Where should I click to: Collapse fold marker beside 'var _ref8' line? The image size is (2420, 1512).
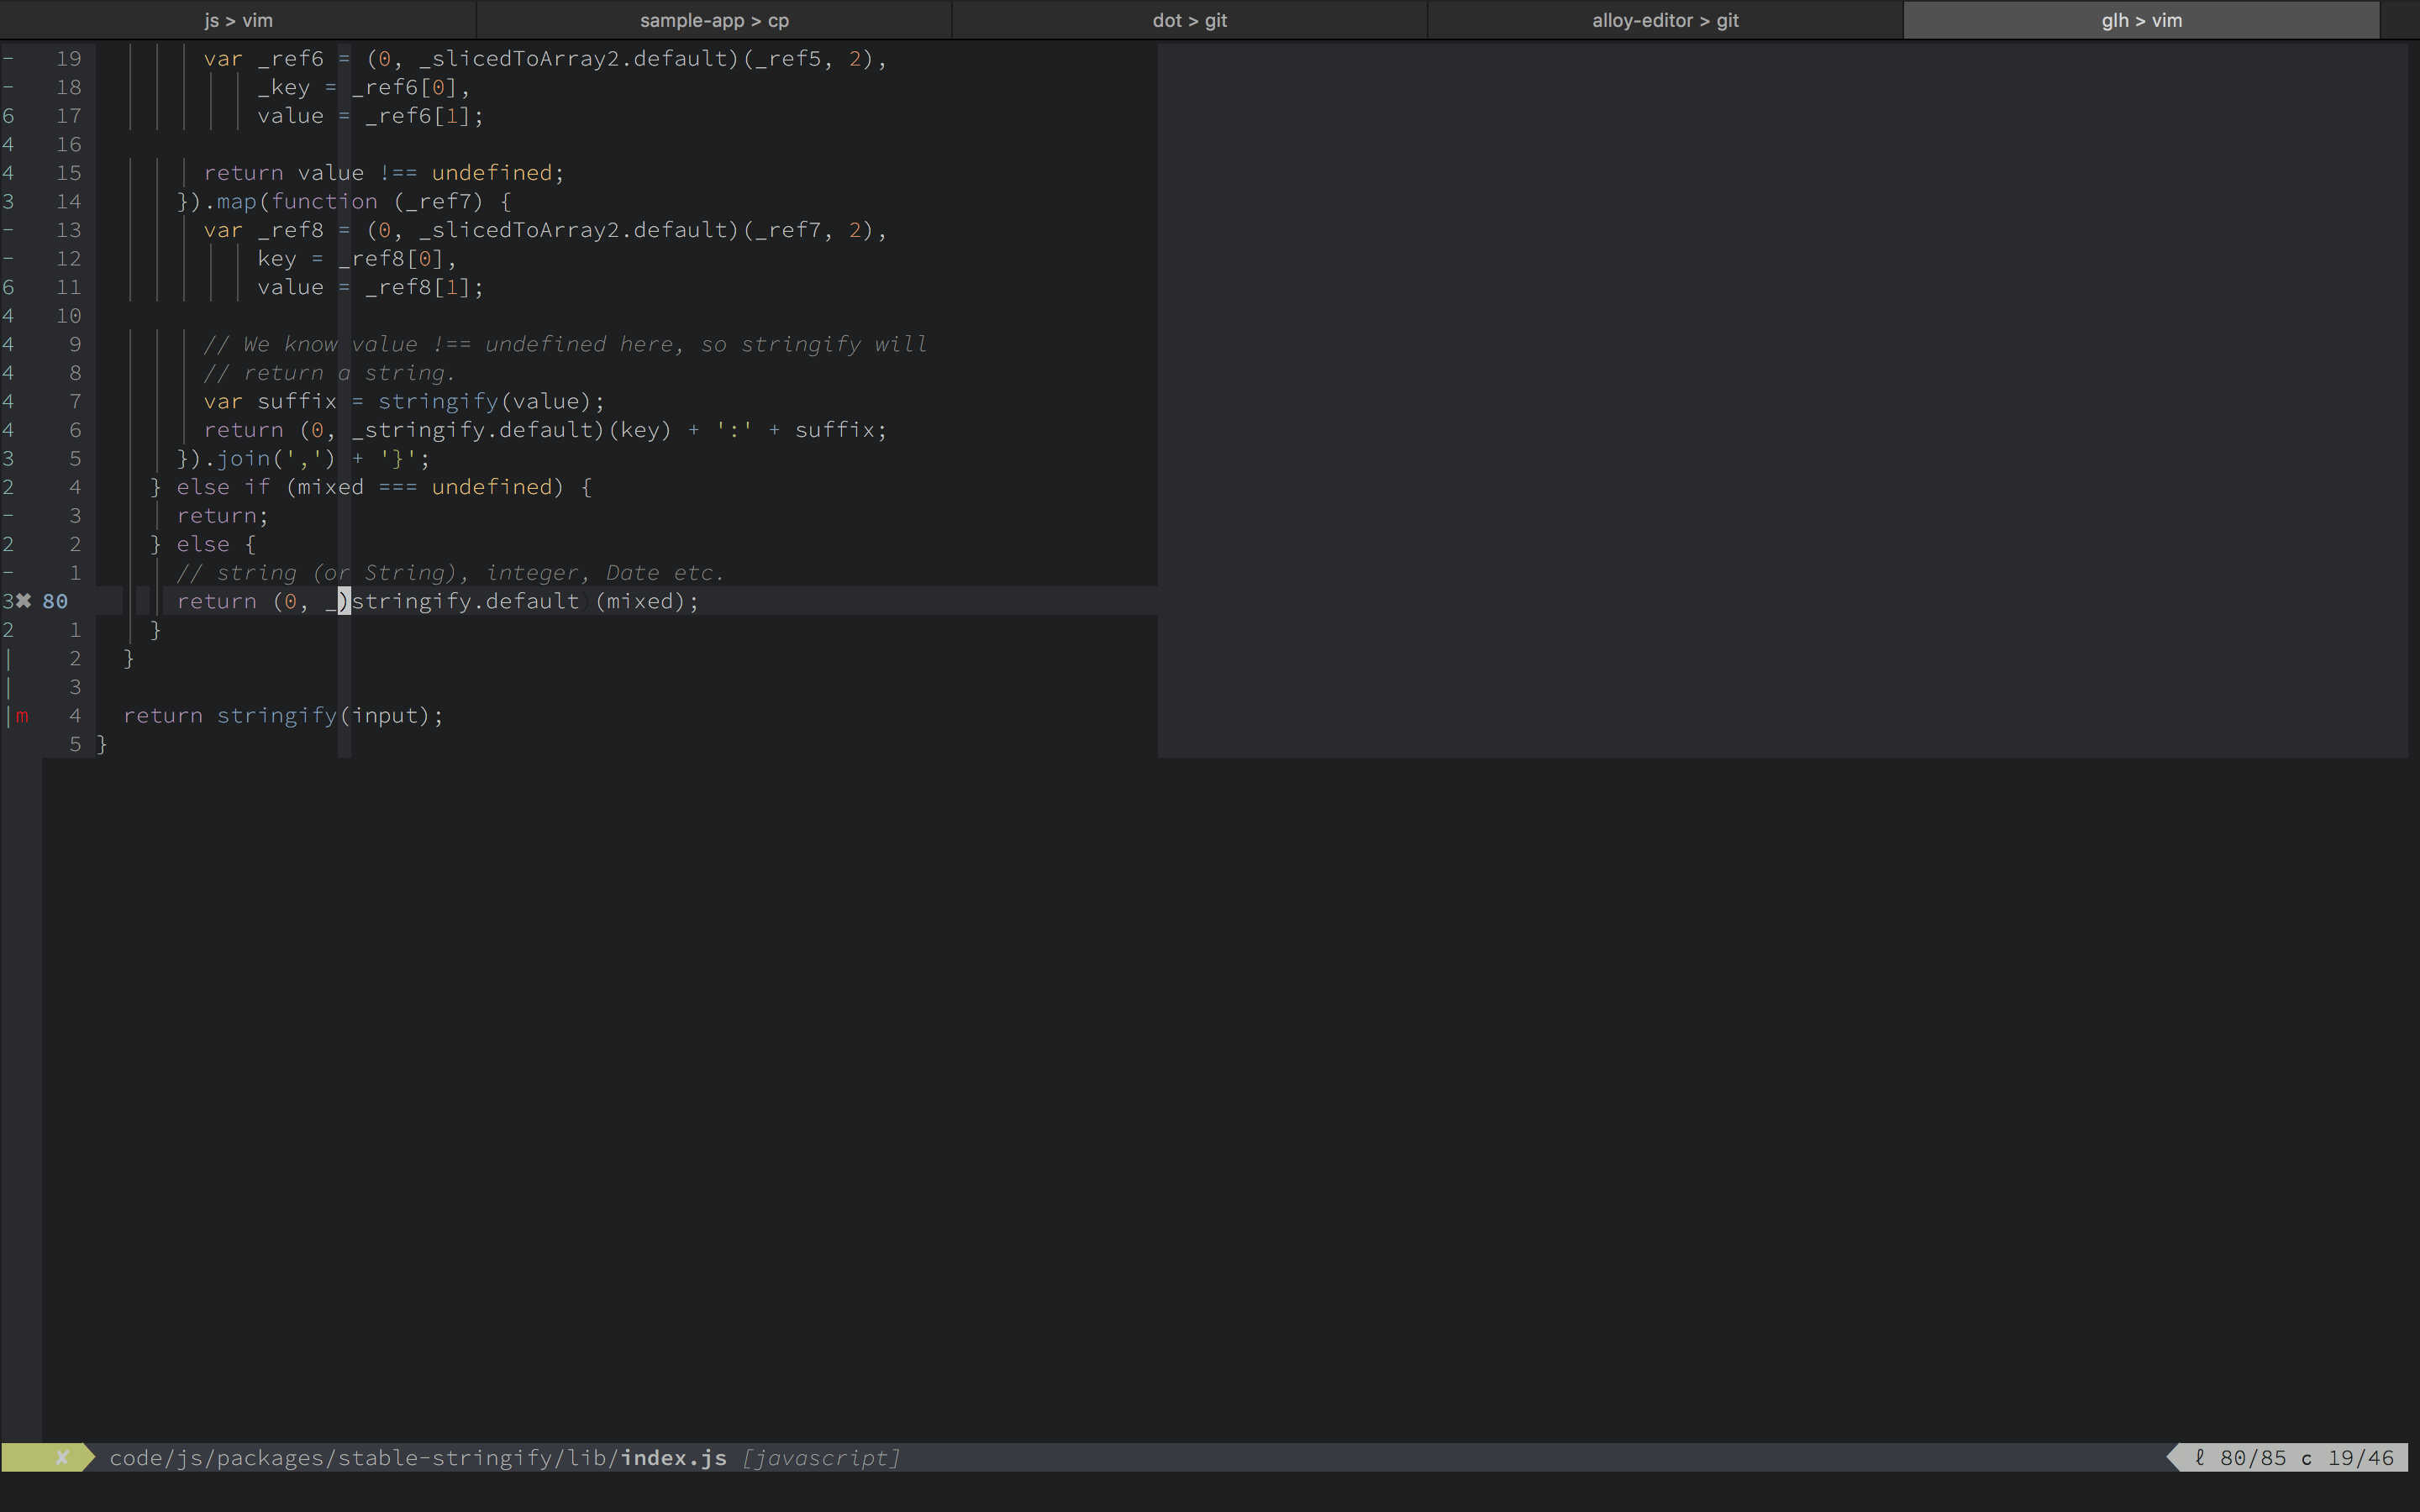(8, 230)
